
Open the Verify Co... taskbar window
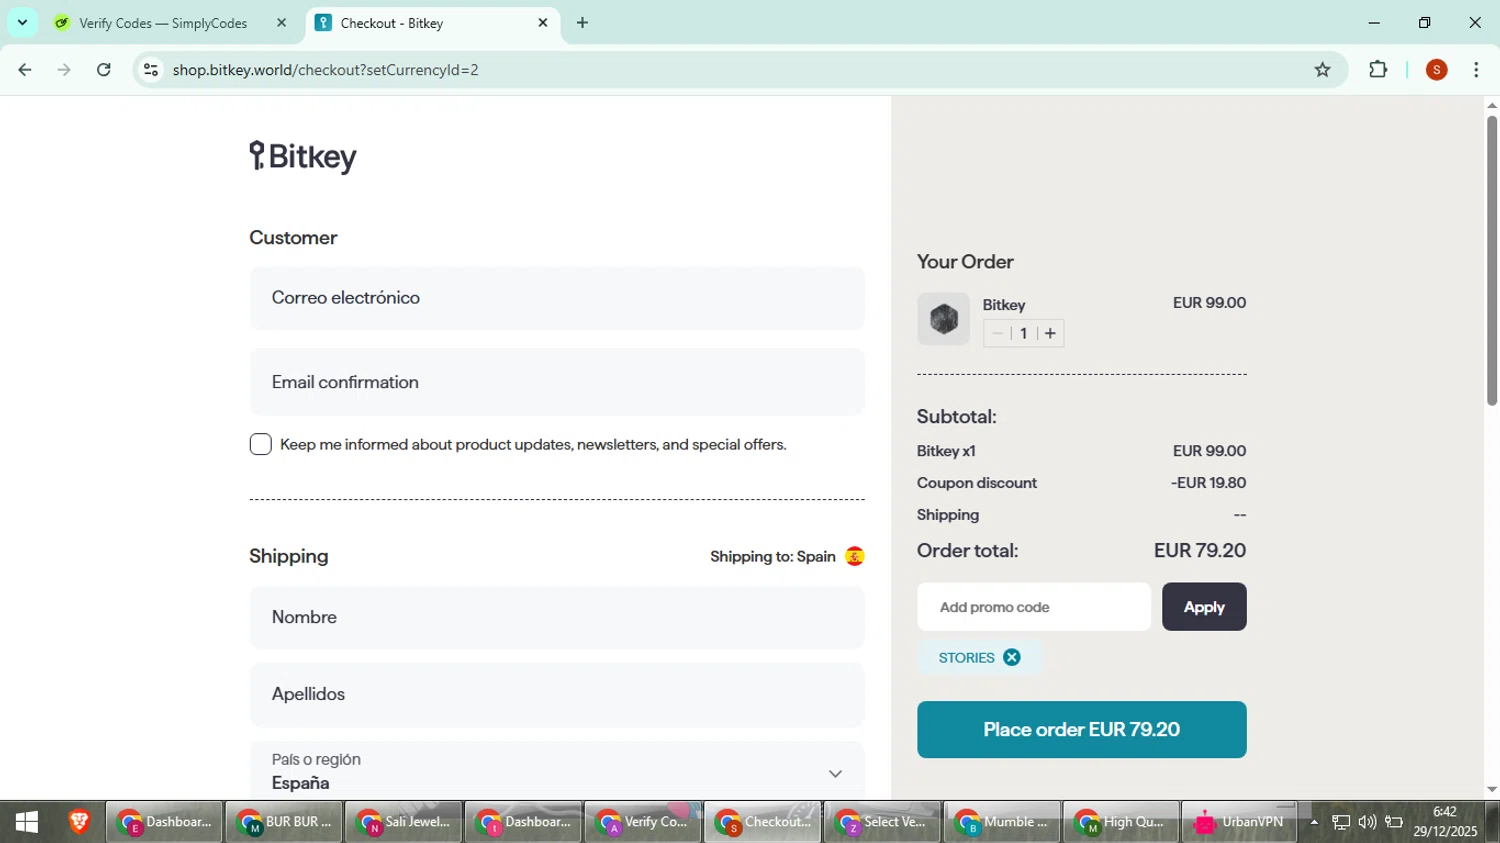pos(642,822)
